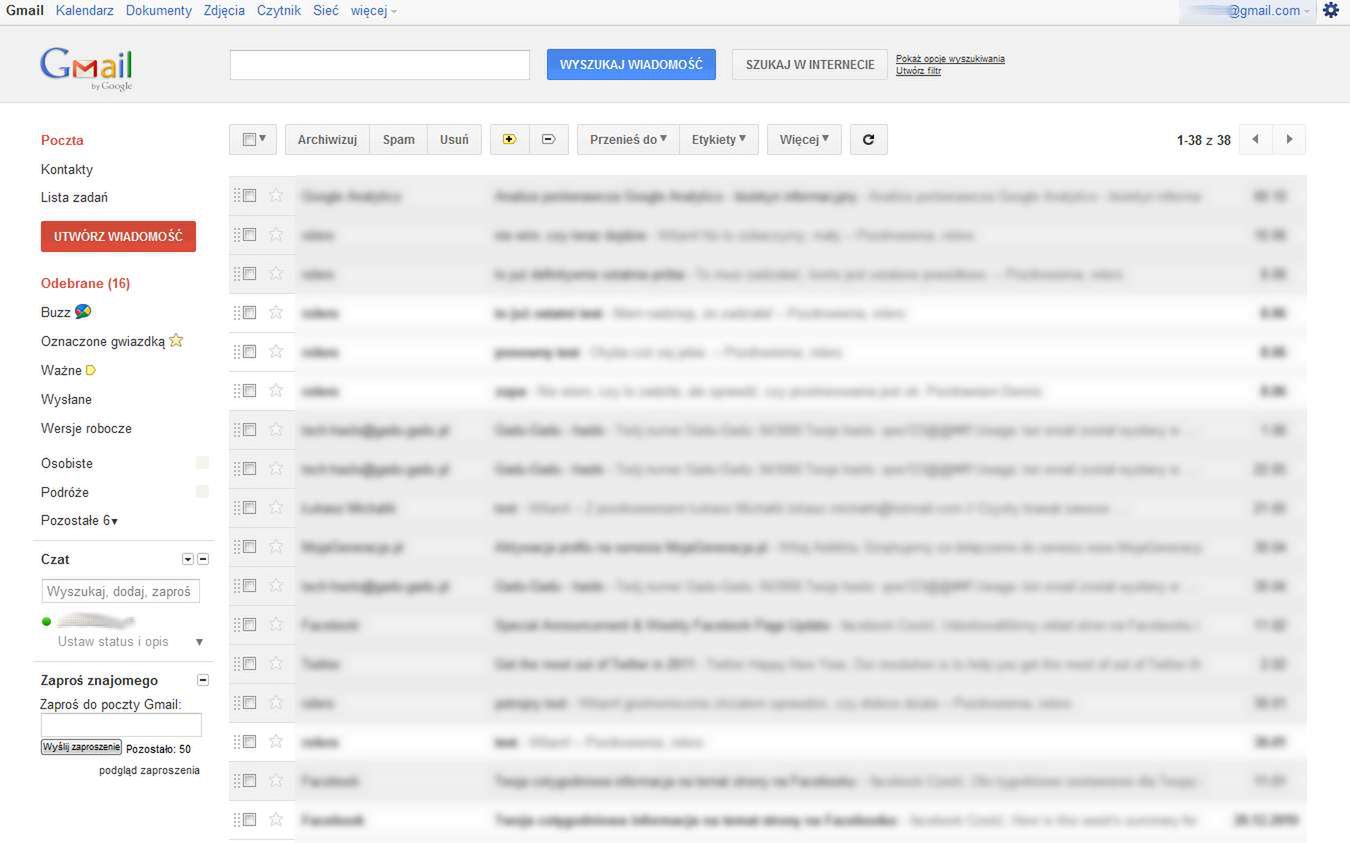Focus the main mail search field
Viewport: 1350px width, 843px height.
click(380, 65)
